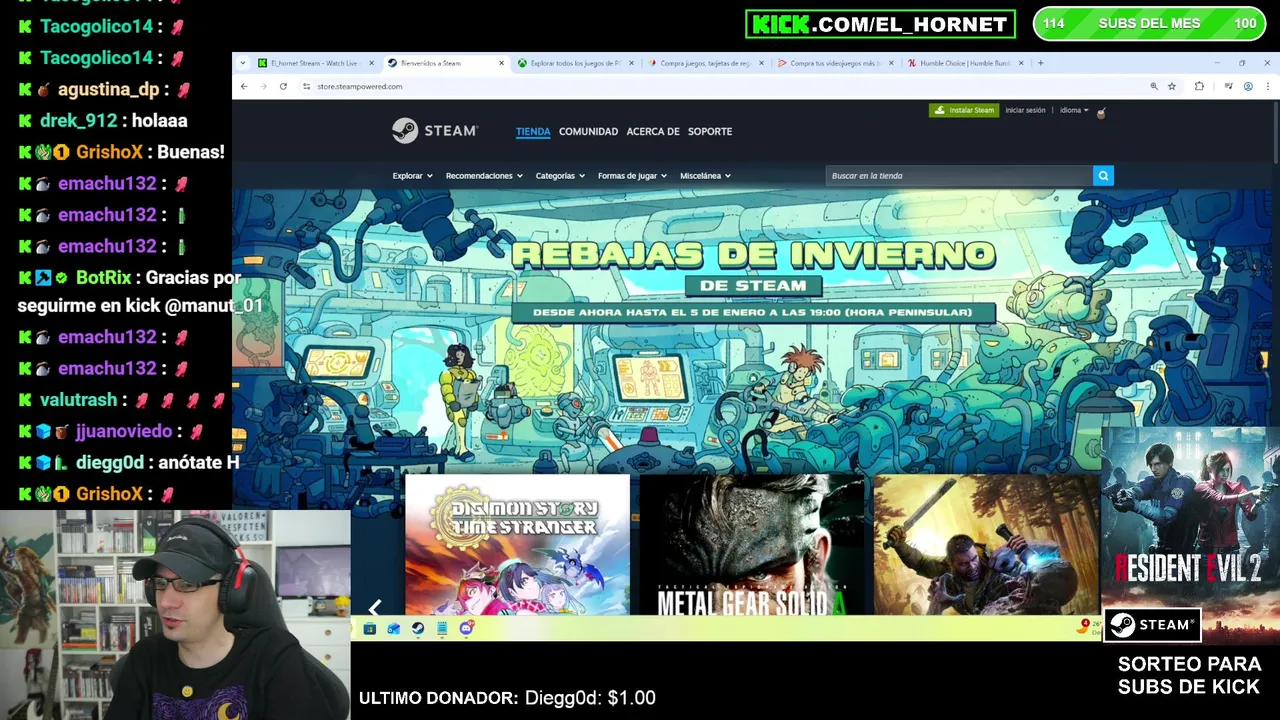Click chat username agustina_dp

tap(108, 90)
